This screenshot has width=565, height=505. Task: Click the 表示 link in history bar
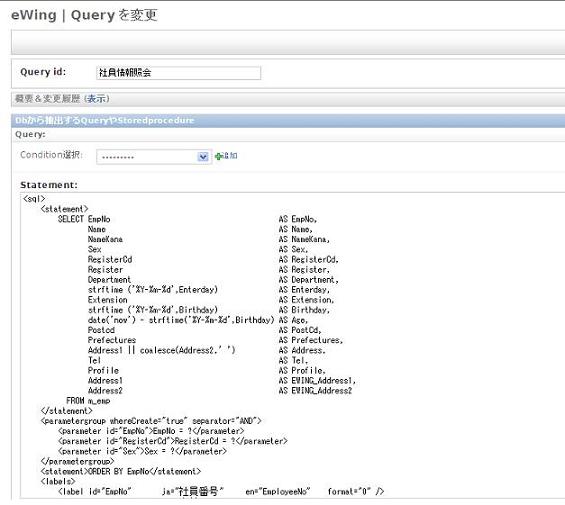point(97,99)
